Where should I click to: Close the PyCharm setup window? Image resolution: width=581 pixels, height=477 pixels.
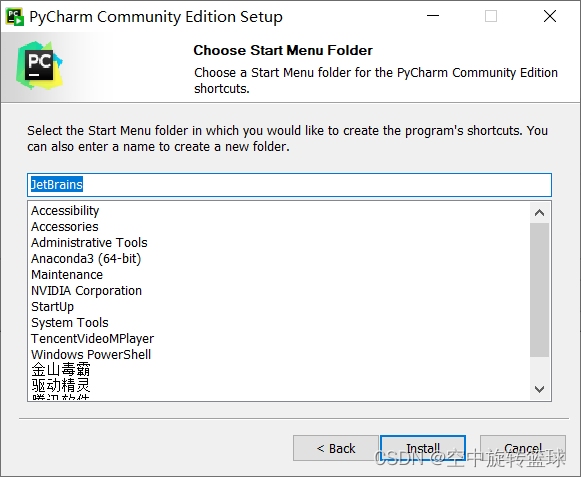[550, 16]
